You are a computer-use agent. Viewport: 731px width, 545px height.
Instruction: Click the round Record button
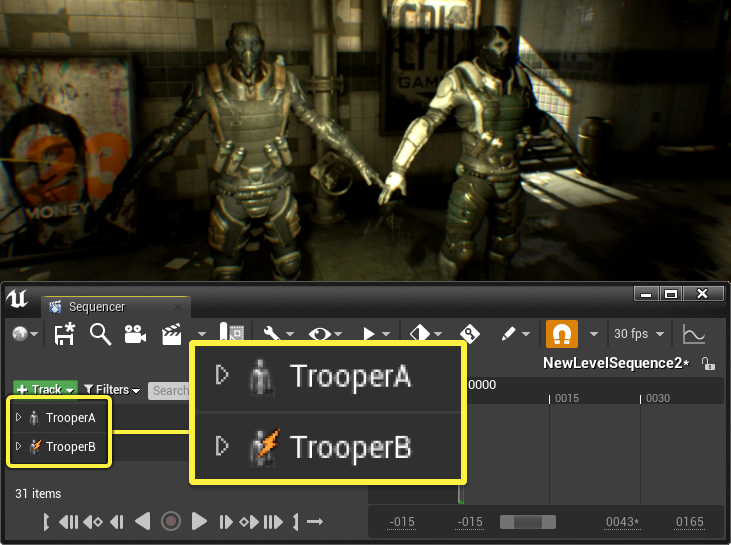click(x=171, y=521)
